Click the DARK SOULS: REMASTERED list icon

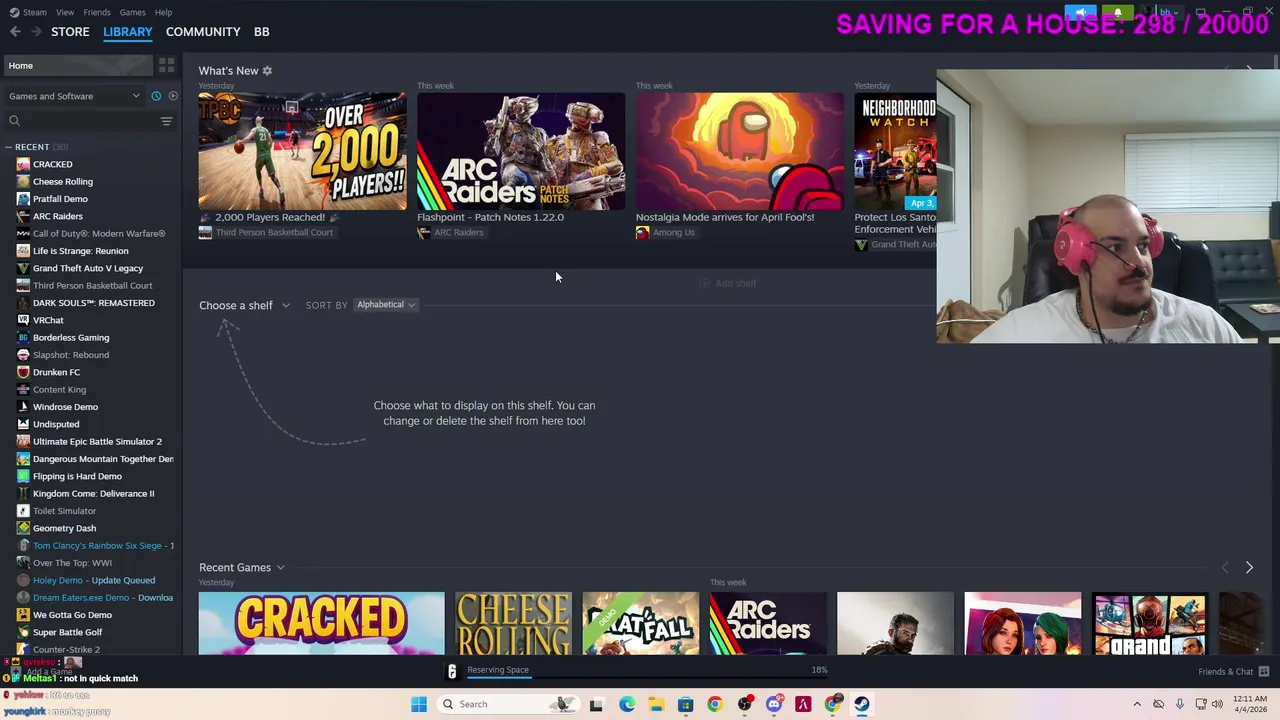click(23, 303)
